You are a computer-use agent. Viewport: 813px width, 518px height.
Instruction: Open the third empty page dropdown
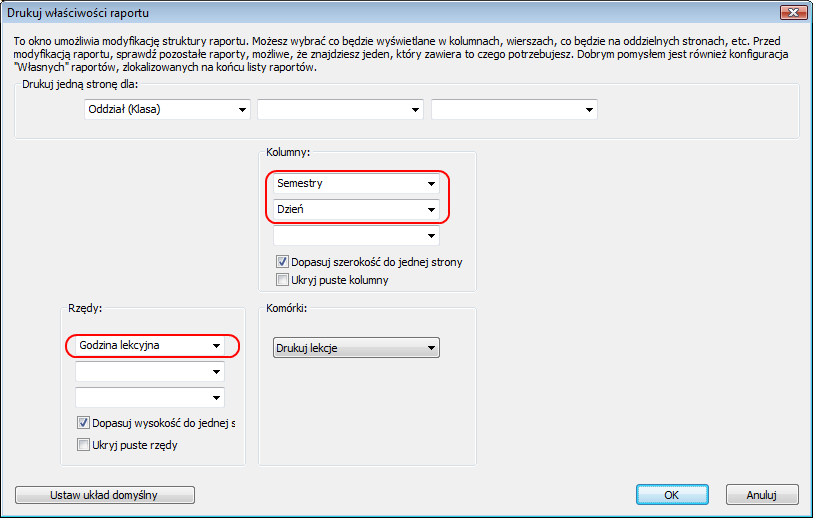point(514,109)
